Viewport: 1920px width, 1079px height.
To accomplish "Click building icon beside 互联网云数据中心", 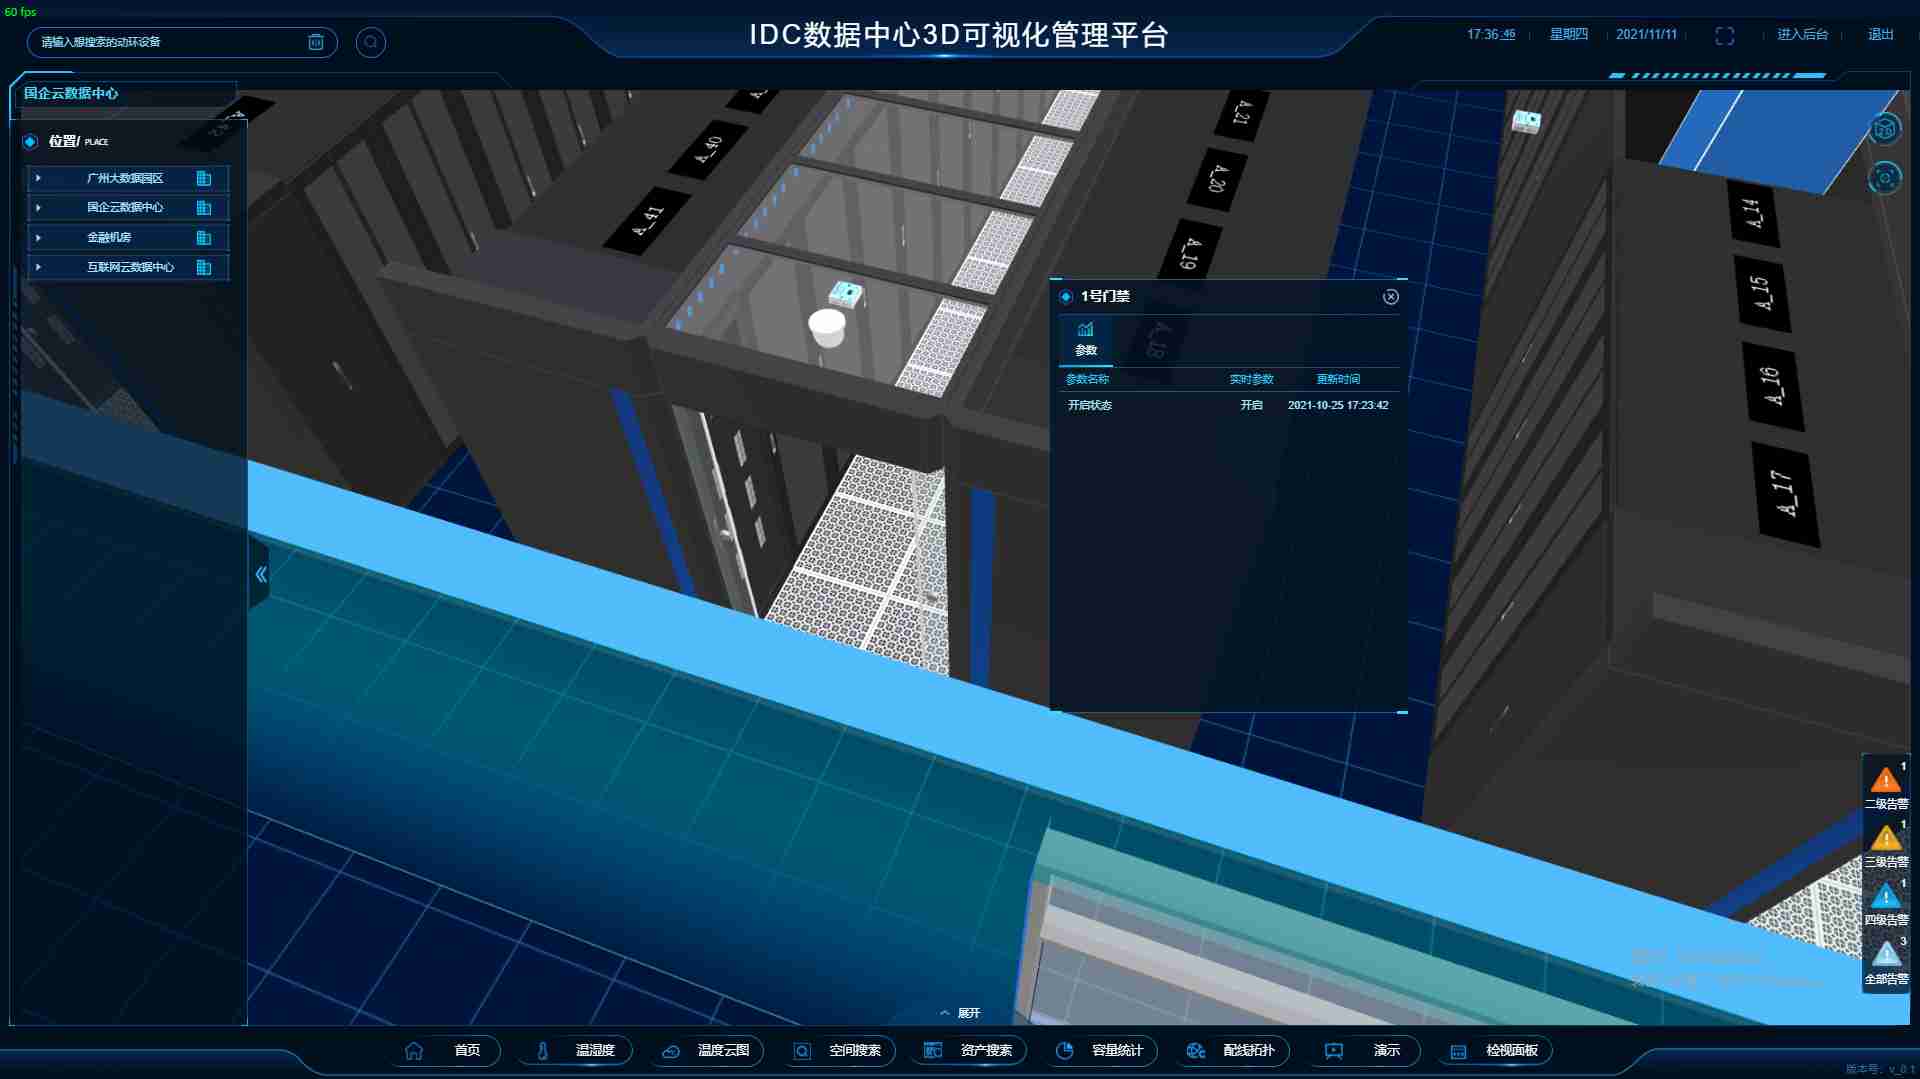I will [204, 267].
